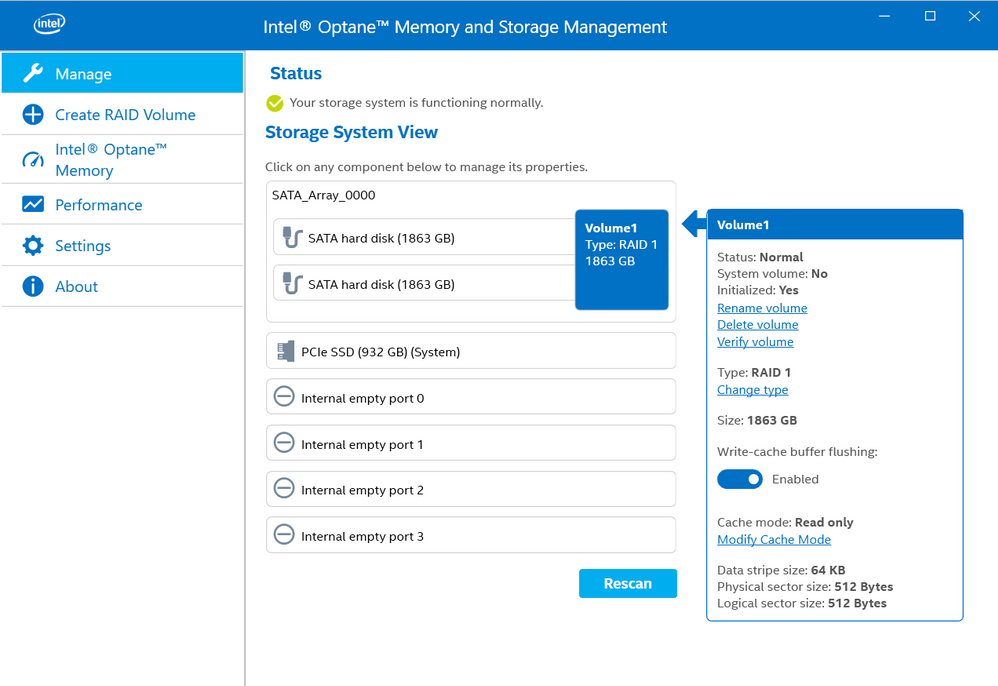Image resolution: width=998 pixels, height=686 pixels.
Task: Click the first SATA hard disk cable icon
Action: [x=292, y=238]
